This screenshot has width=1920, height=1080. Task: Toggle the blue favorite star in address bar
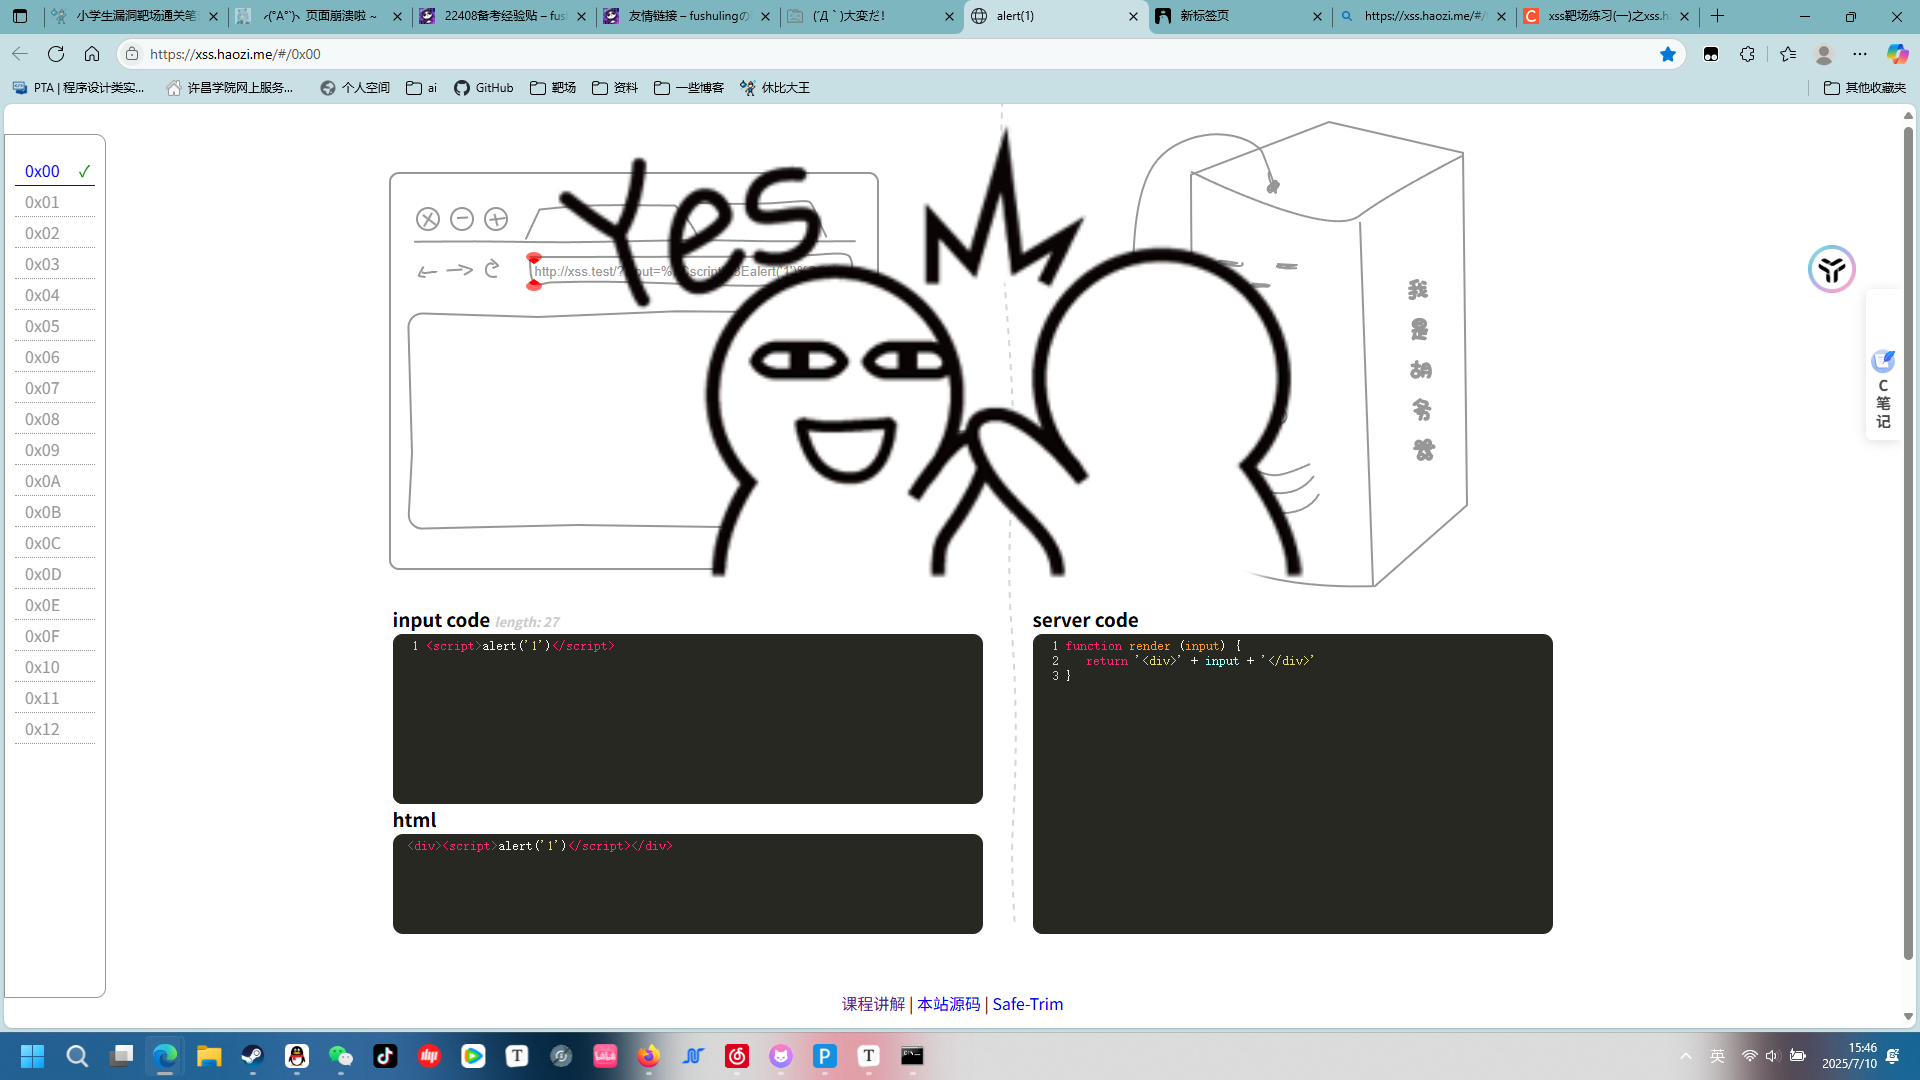tap(1668, 54)
